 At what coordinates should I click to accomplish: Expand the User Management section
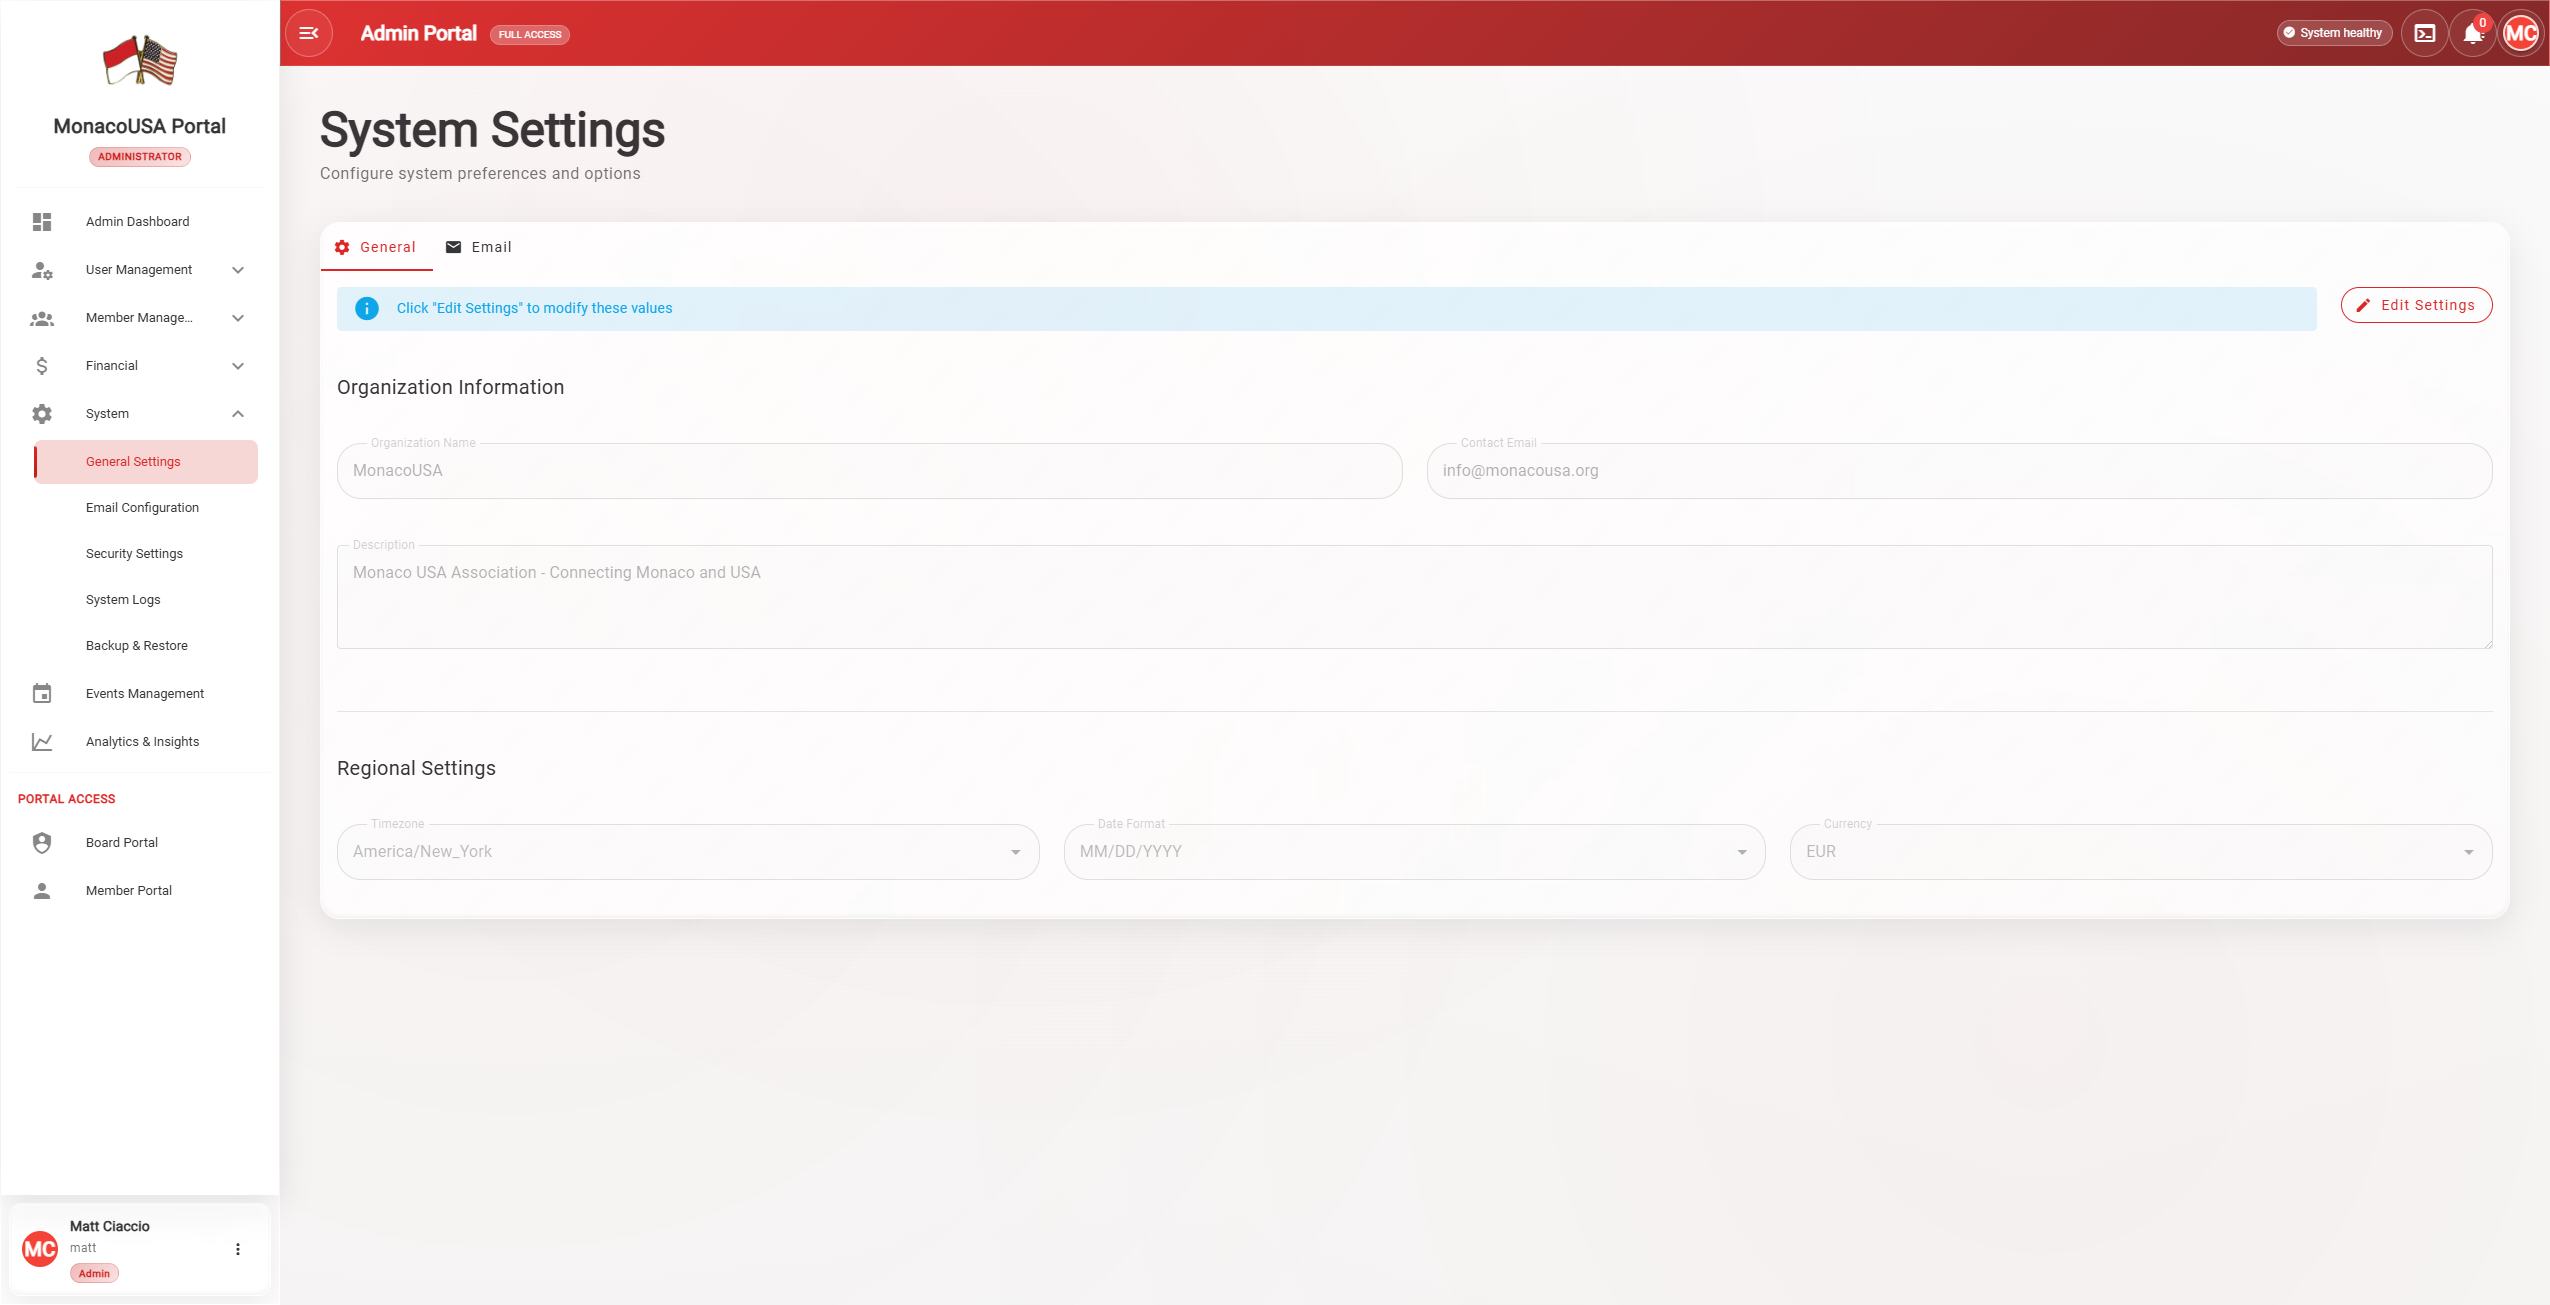click(238, 270)
